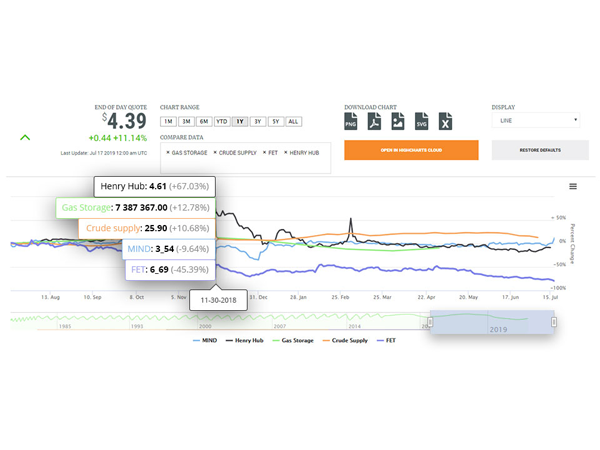Click the $4.39 end of day quote

tap(124, 121)
